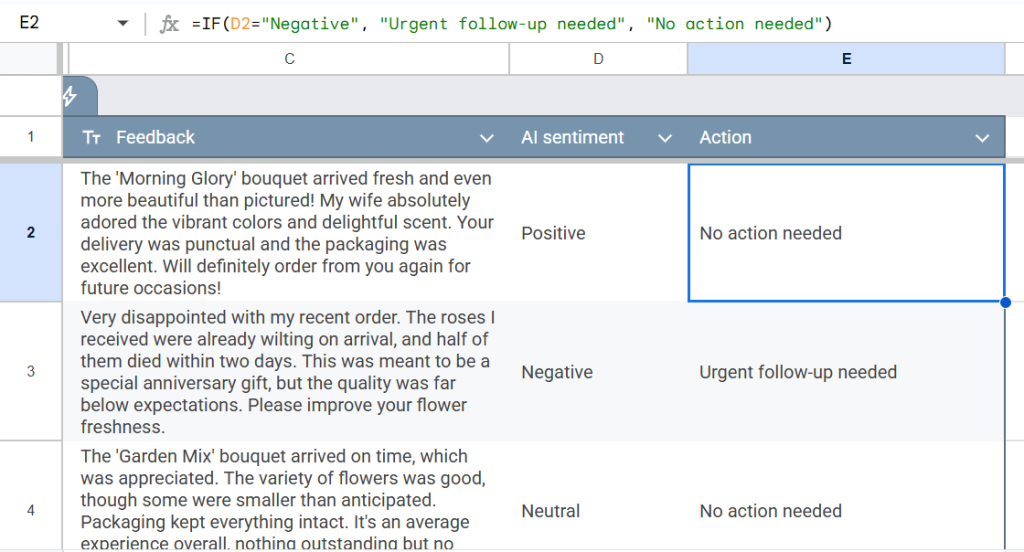Click inside the formula bar text
1024x552 pixels.
coord(512,24)
